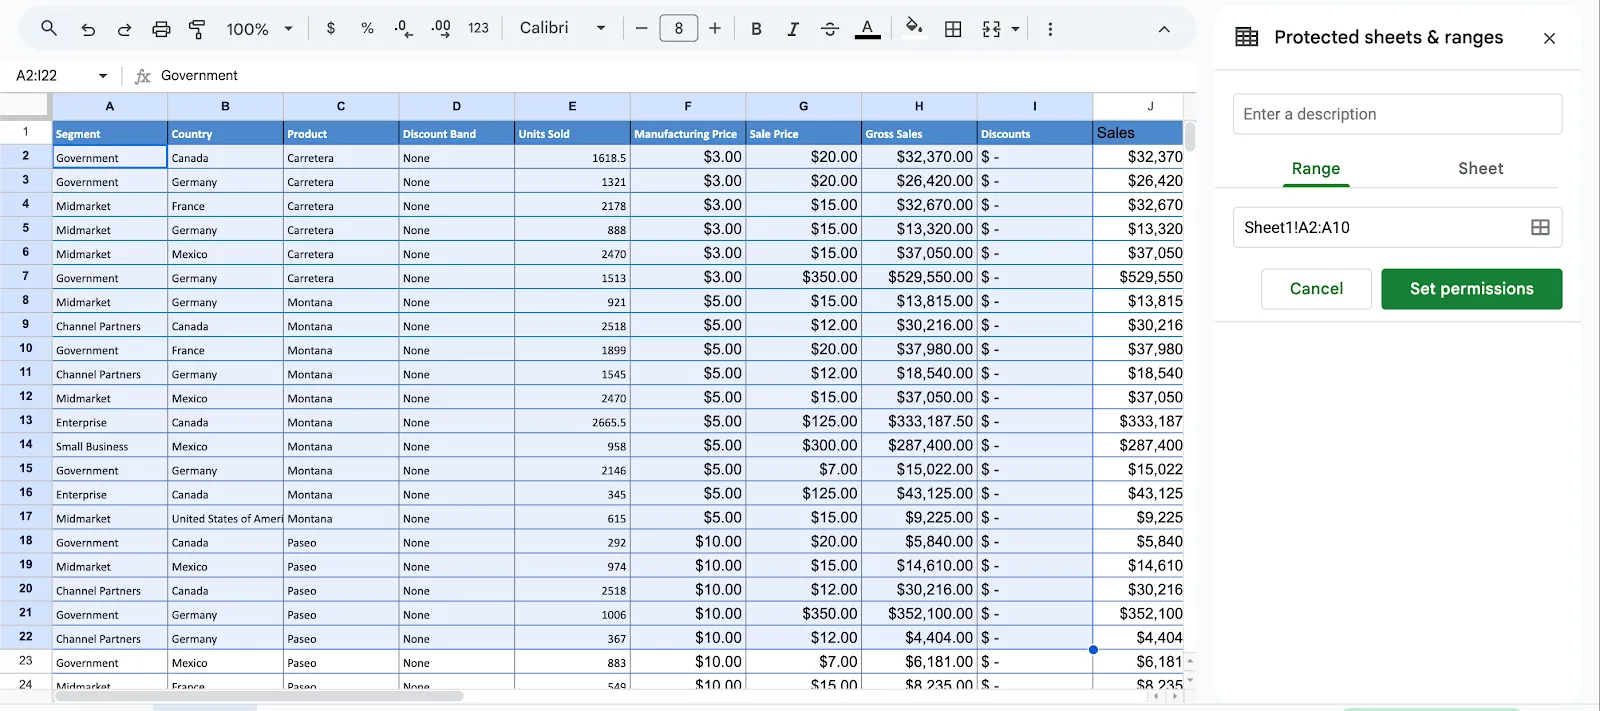Image resolution: width=1600 pixels, height=711 pixels.
Task: Switch to the Sheet tab
Action: 1480,169
